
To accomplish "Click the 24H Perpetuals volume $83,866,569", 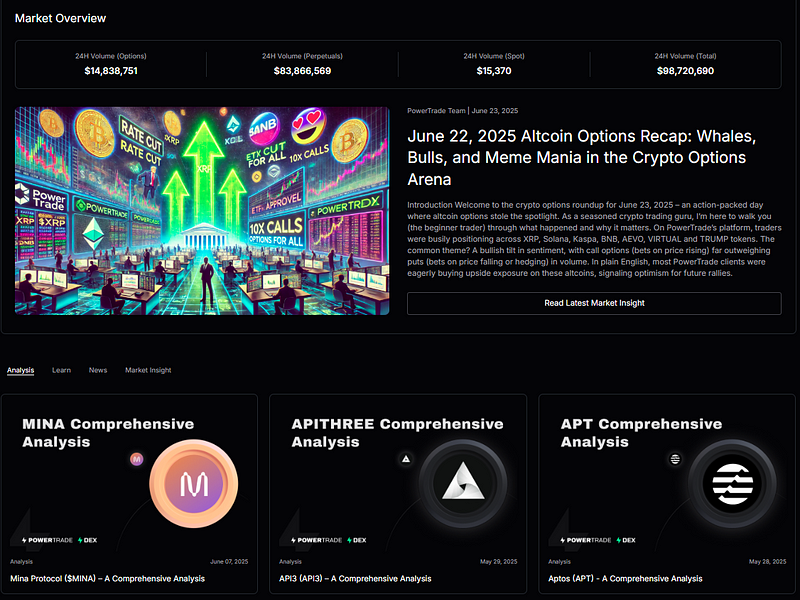I will (x=302, y=71).
